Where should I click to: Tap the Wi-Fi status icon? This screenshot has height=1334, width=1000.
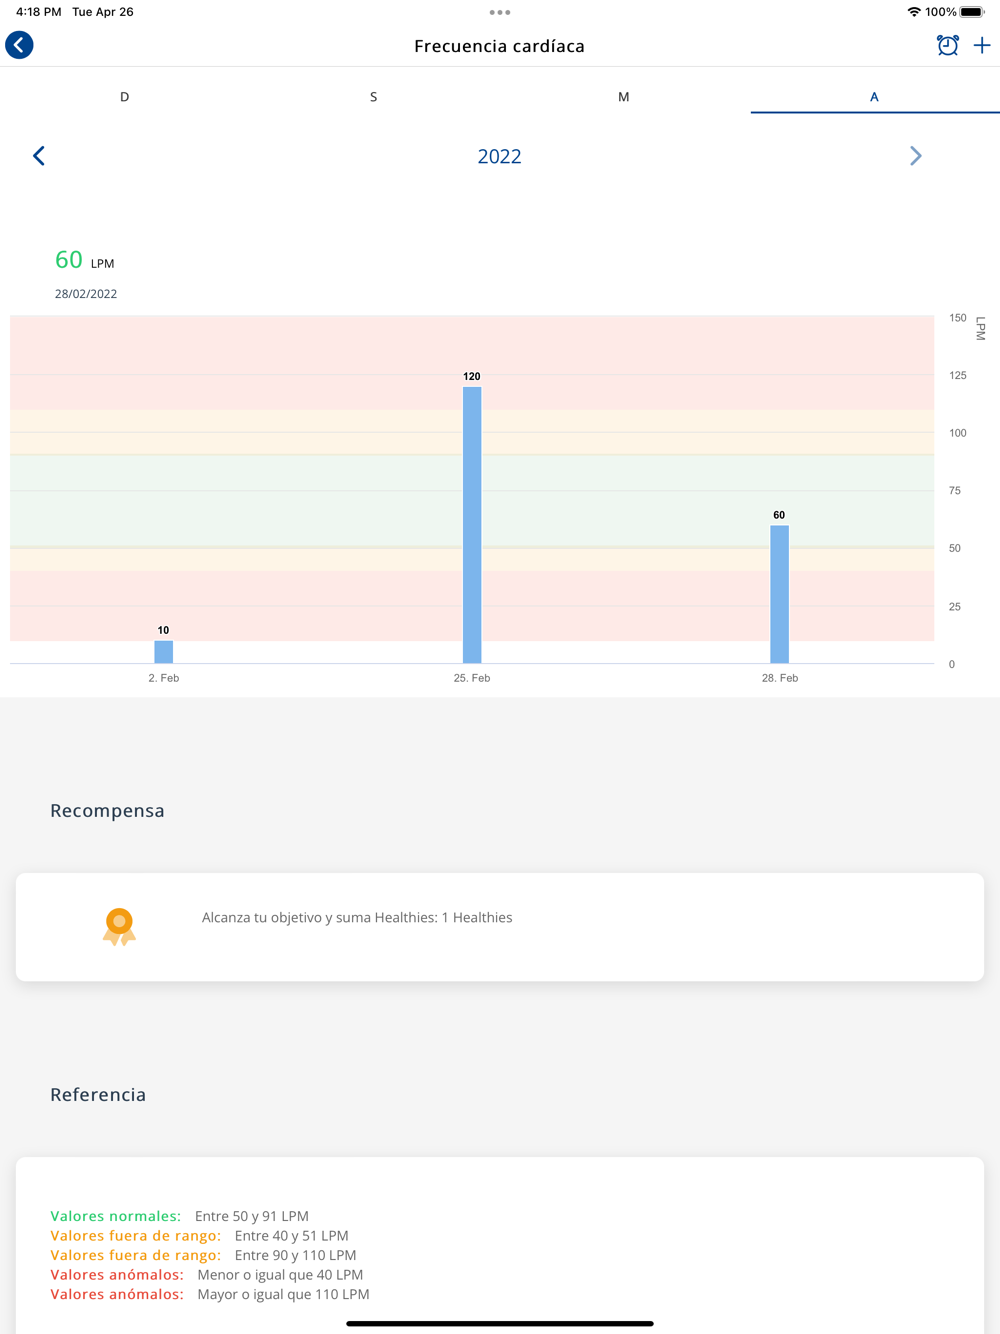coord(914,12)
